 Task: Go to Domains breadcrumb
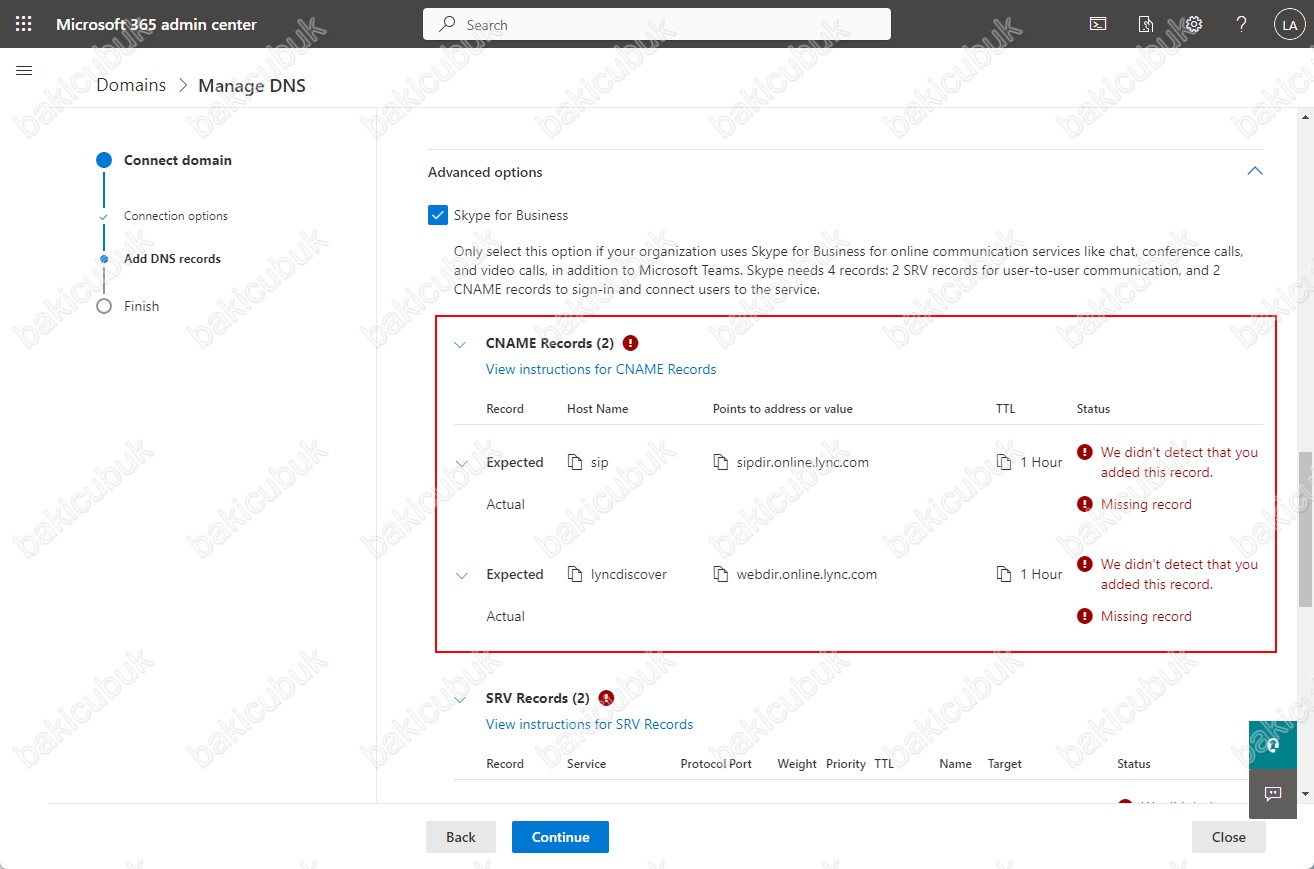coord(131,85)
